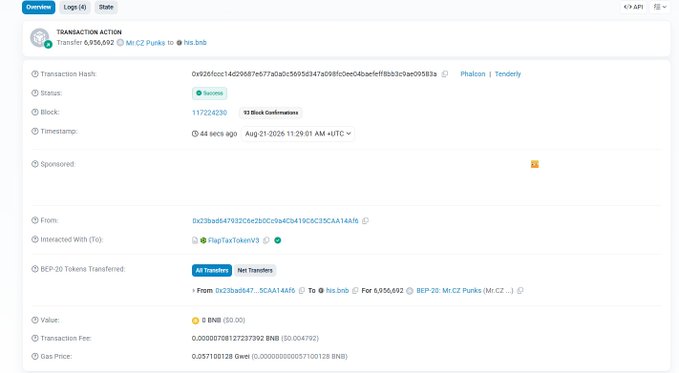The image size is (679, 373).
Task: Click the Success status badge
Action: 210,93
